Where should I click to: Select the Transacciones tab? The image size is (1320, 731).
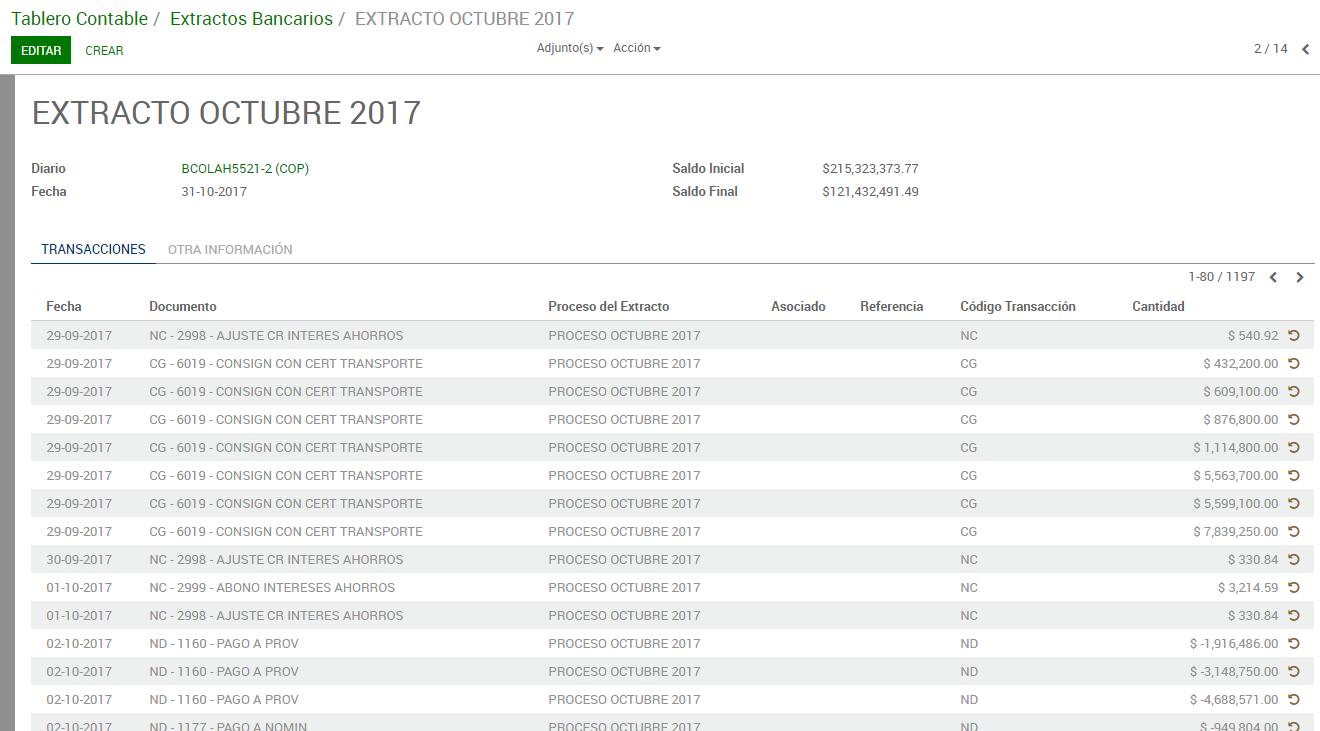(x=93, y=250)
